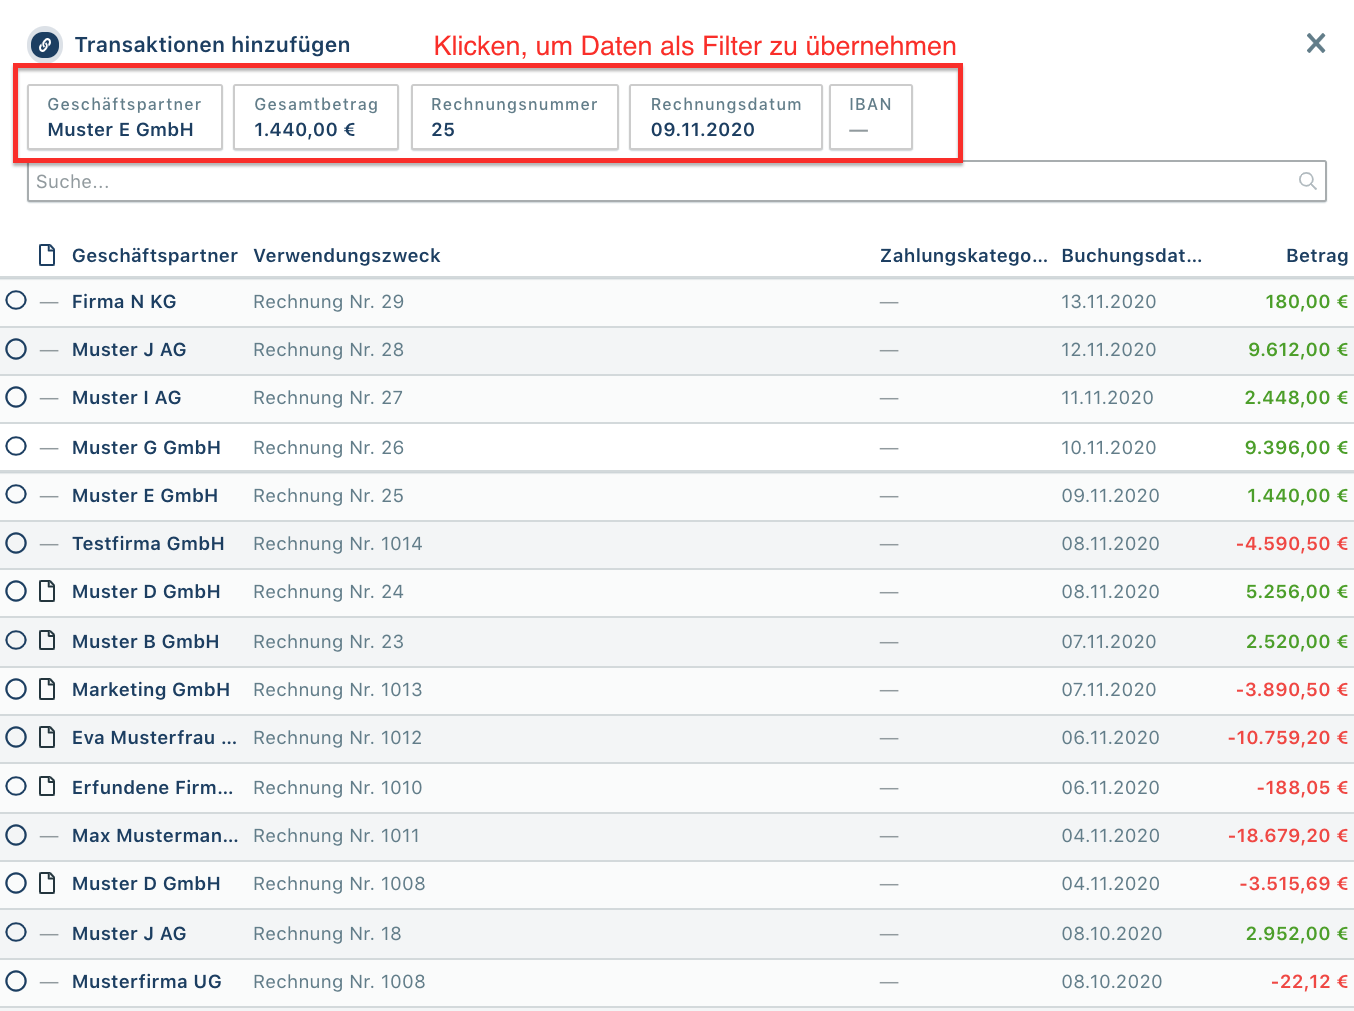Viewport: 1354px width, 1011px height.
Task: Click the document icon next to Marketing GmbH
Action: [x=47, y=688]
